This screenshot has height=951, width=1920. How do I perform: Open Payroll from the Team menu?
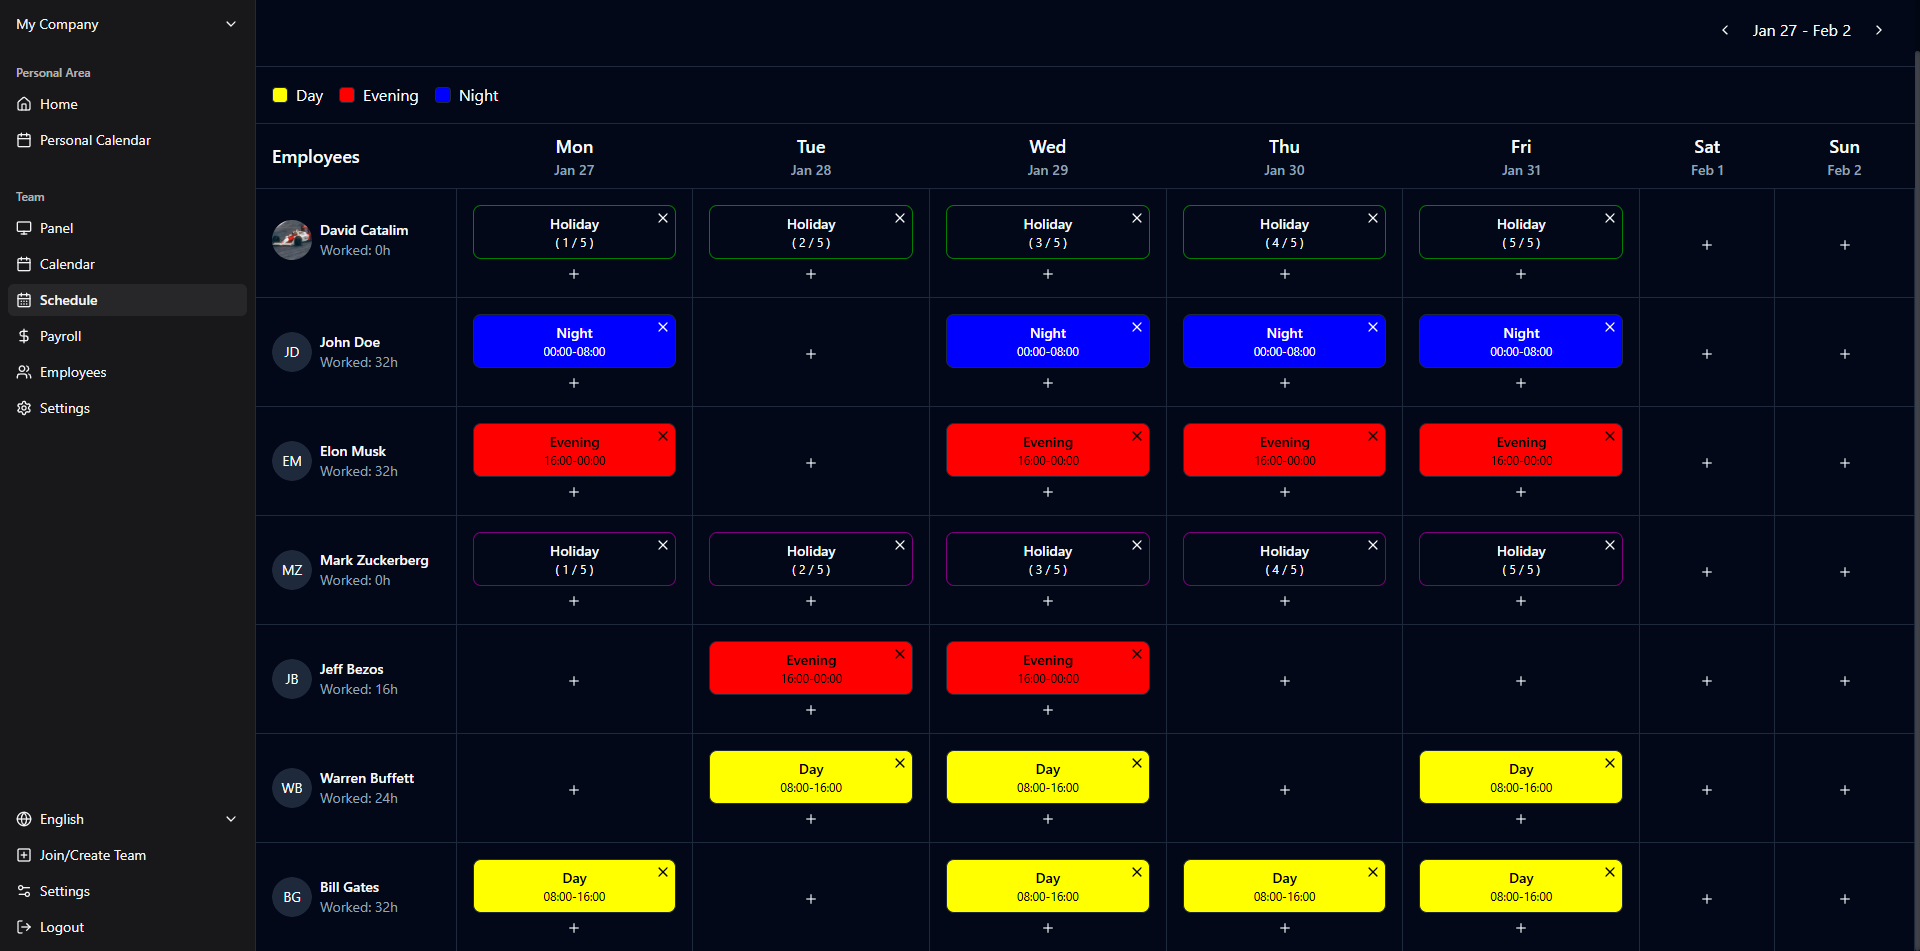(x=61, y=336)
